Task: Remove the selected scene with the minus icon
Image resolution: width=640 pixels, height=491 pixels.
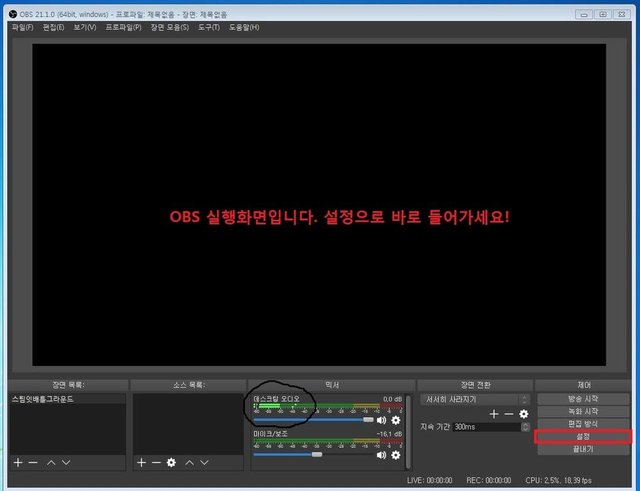Action: [33, 462]
